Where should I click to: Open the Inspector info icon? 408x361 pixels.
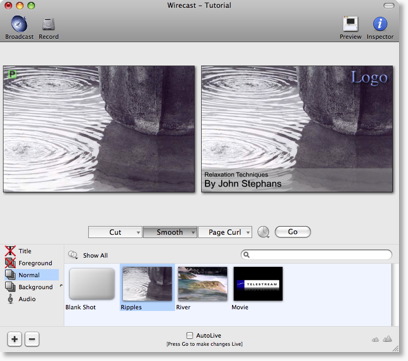point(380,24)
